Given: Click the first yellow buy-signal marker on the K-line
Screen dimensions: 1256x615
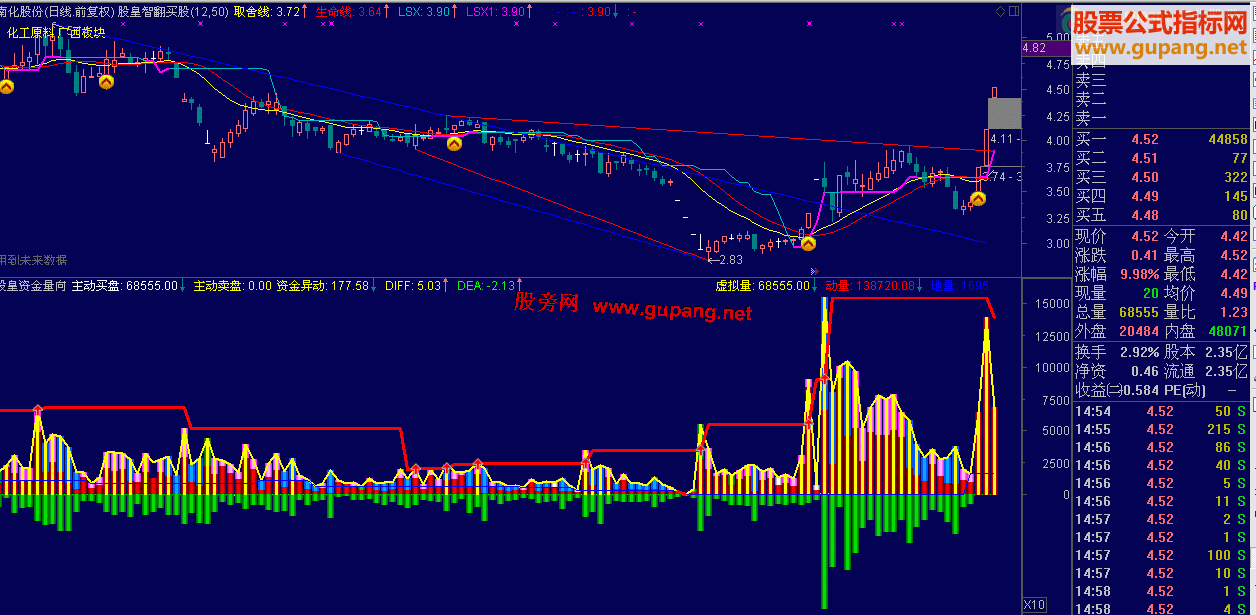Looking at the screenshot, I should tap(6, 87).
